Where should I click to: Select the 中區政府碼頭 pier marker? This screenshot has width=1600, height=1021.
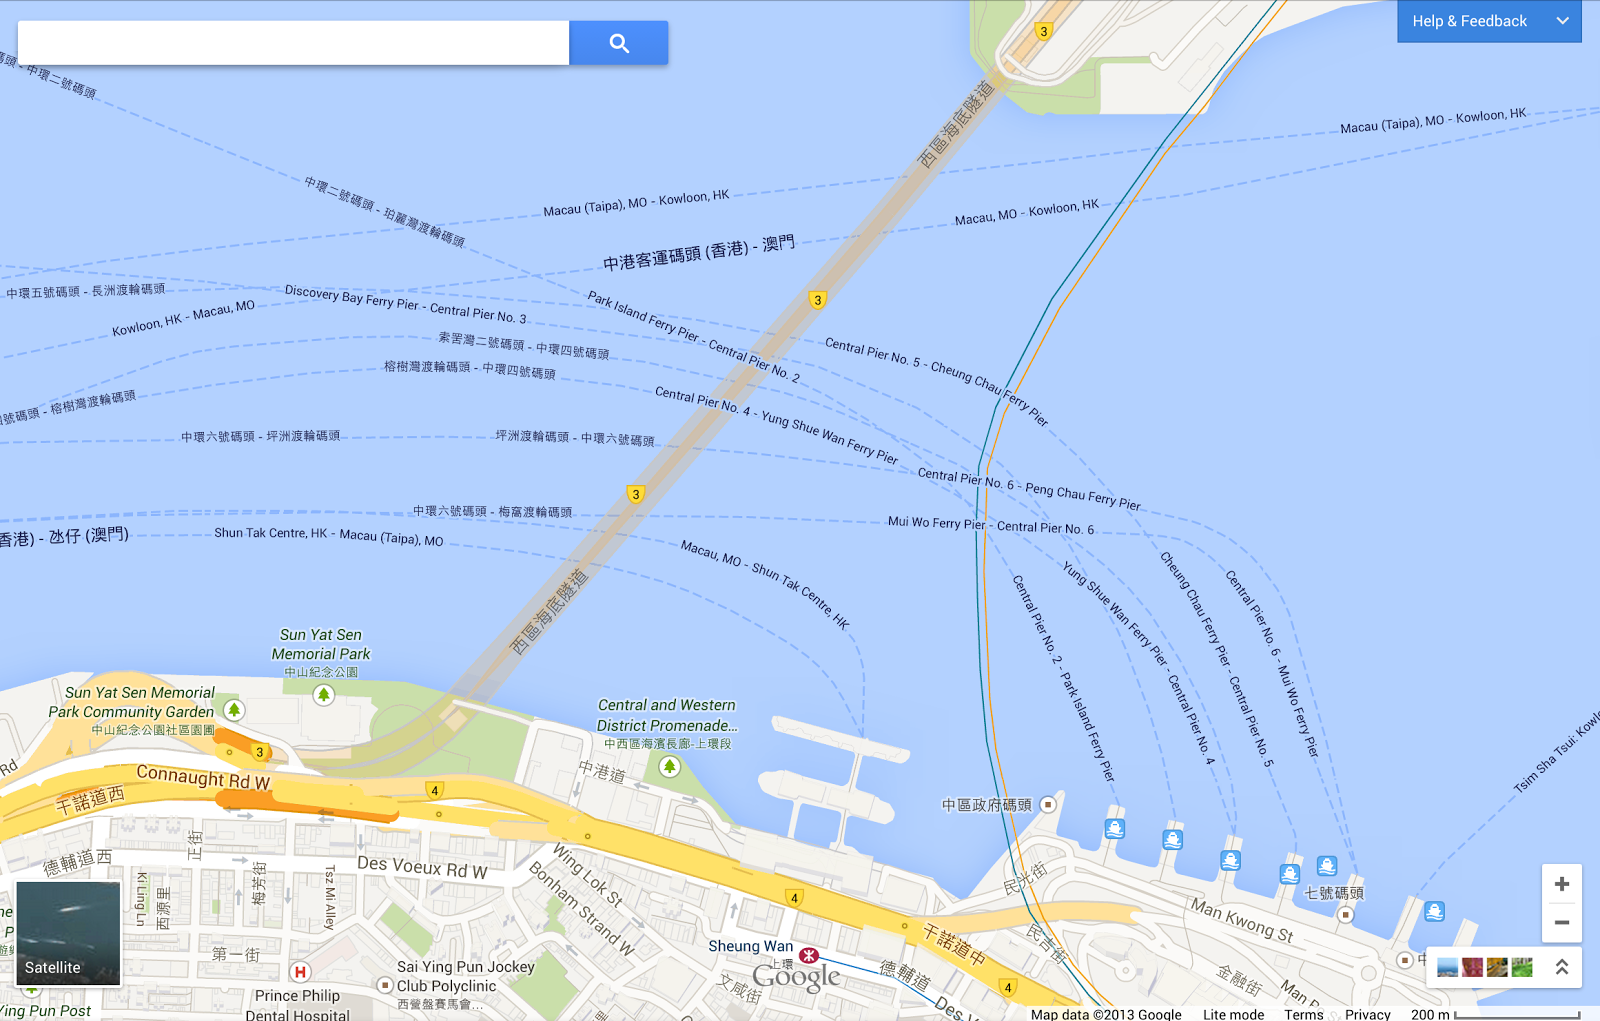(x=1048, y=804)
